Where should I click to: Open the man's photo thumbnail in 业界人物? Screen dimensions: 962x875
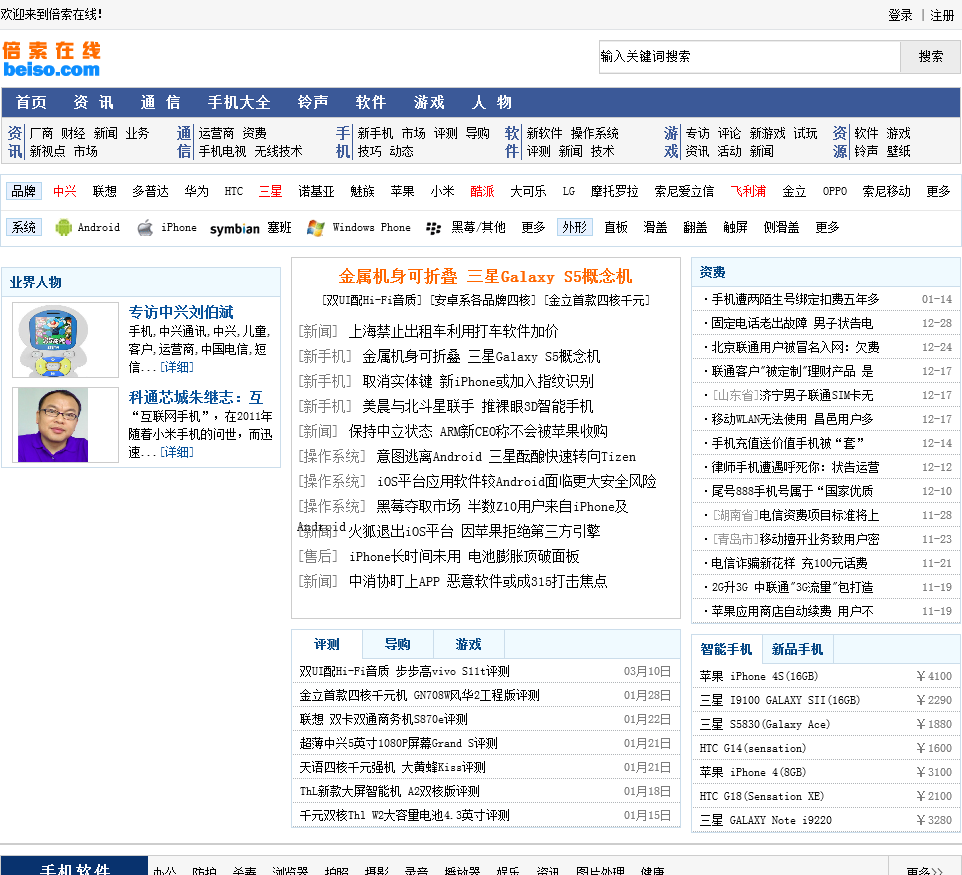coord(53,425)
